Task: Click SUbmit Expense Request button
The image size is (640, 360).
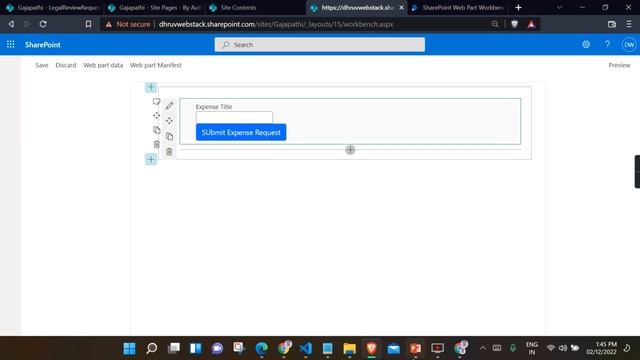Action: [x=241, y=132]
